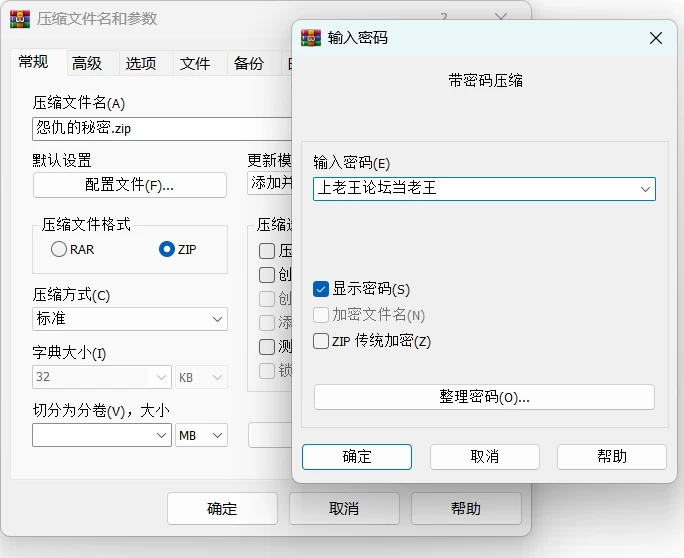Click 确定 in archive parameters window
684x558 pixels.
pos(222,509)
